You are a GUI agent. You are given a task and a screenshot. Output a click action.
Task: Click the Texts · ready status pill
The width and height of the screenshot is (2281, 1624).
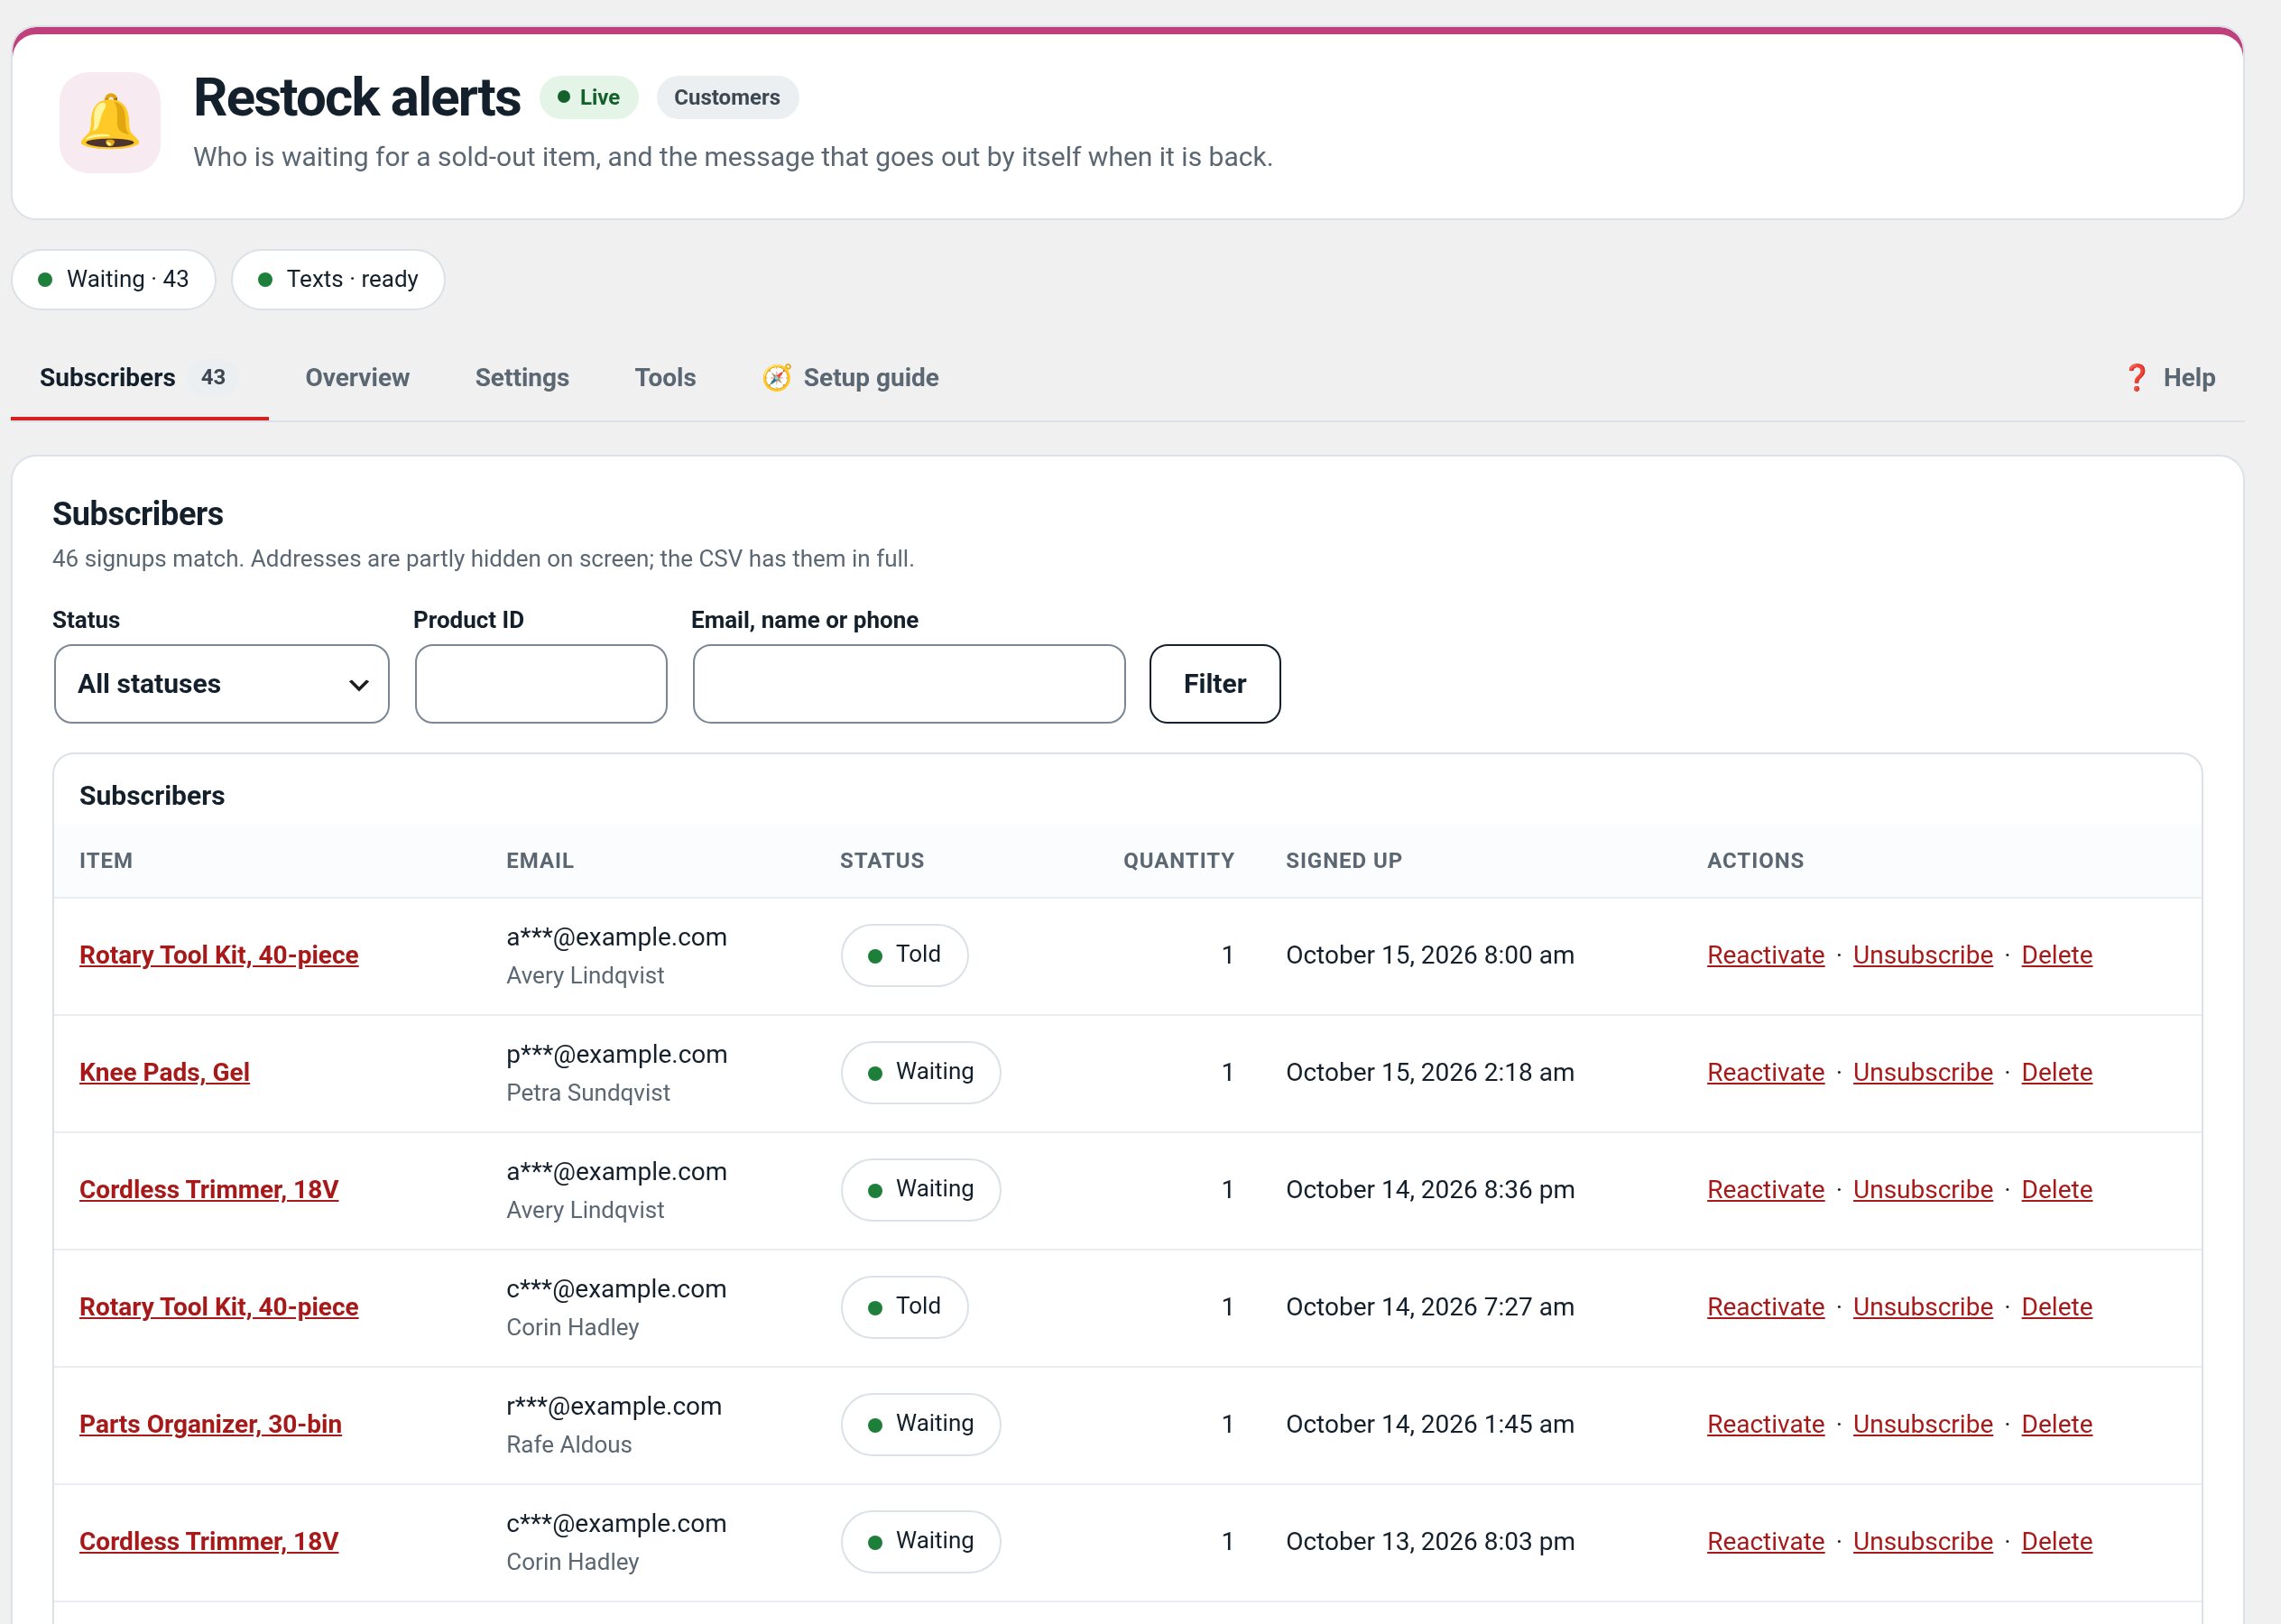pyautogui.click(x=338, y=279)
